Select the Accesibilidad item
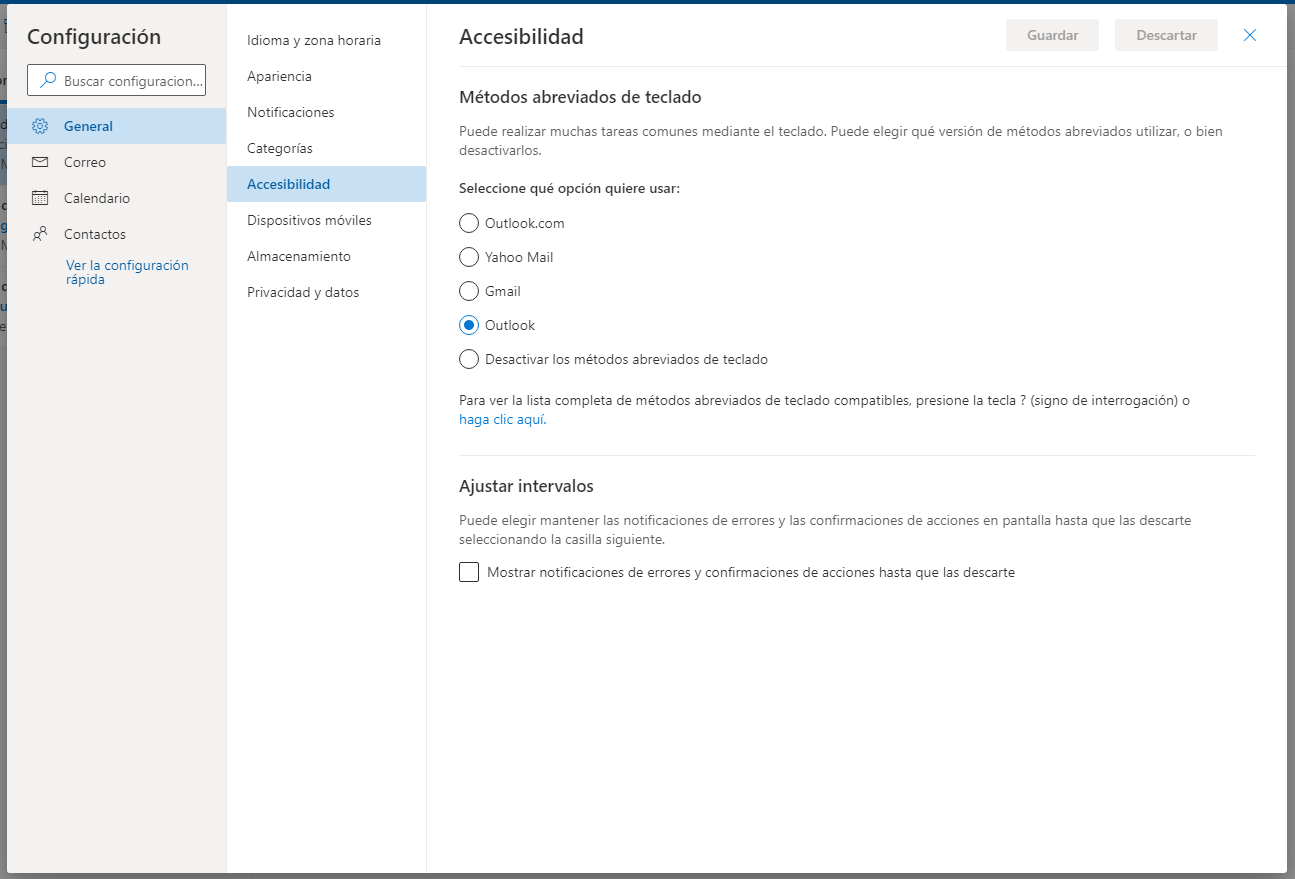Screen dimensions: 1295x879 tap(326, 184)
